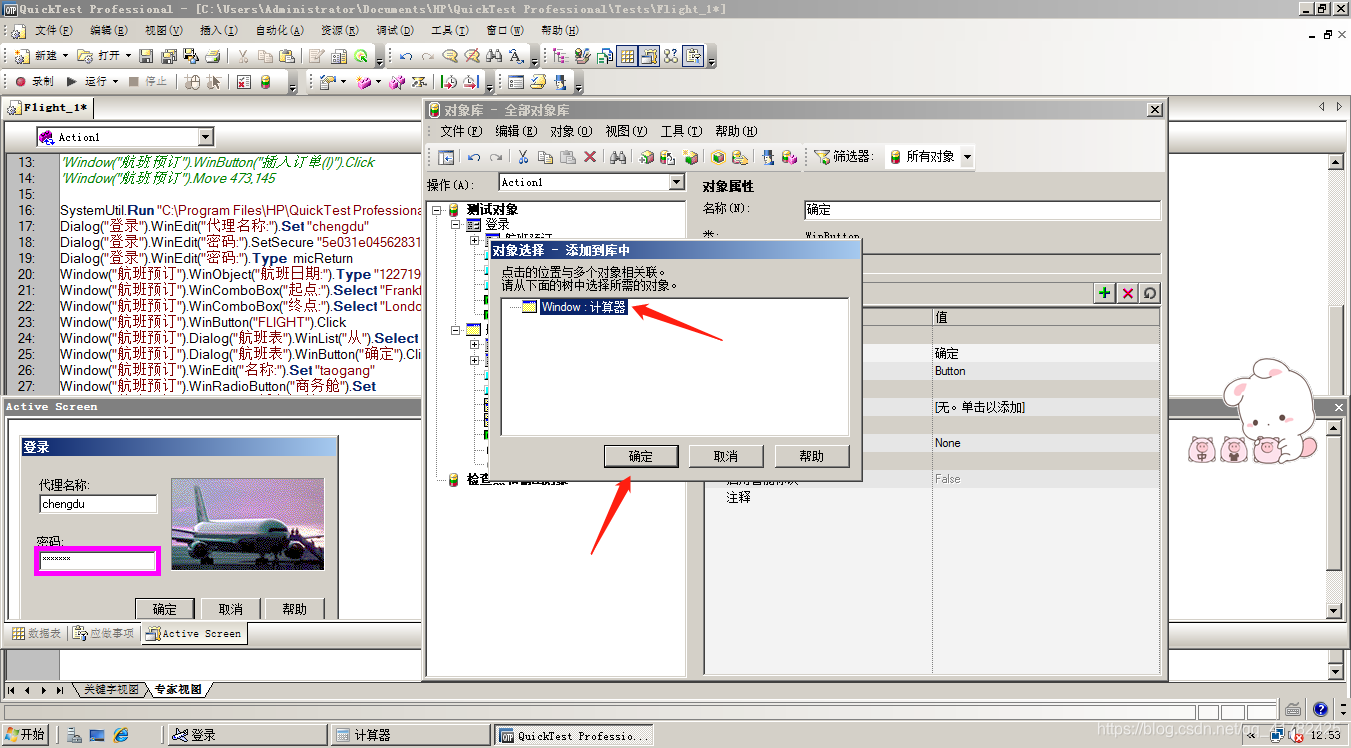Click the red X remove property icon
Screen dimensions: 1351x748
(x=1128, y=293)
